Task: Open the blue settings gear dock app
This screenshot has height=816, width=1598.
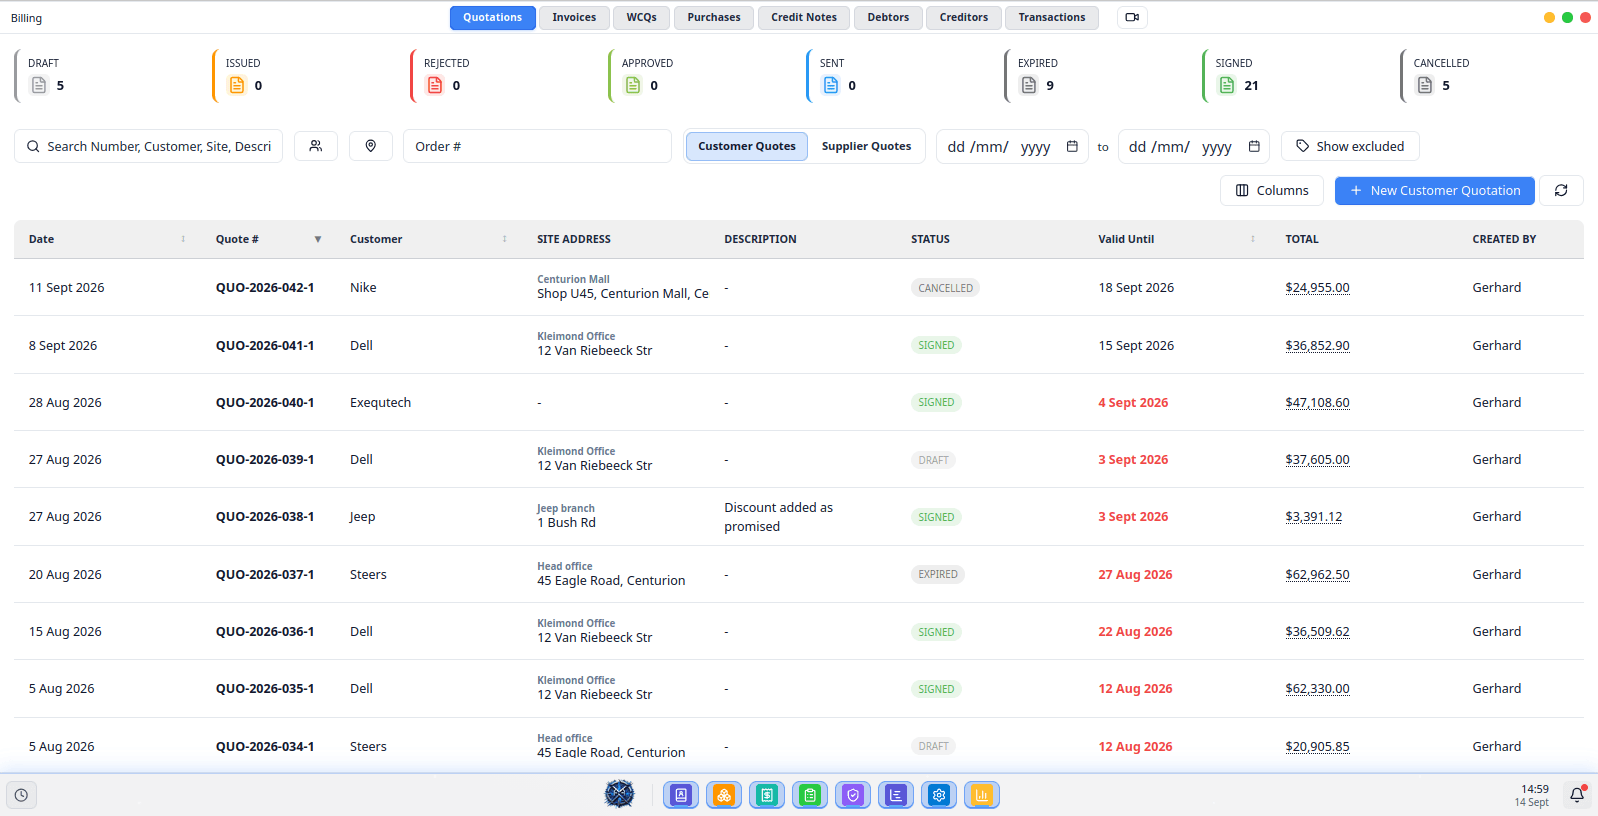Action: point(939,795)
